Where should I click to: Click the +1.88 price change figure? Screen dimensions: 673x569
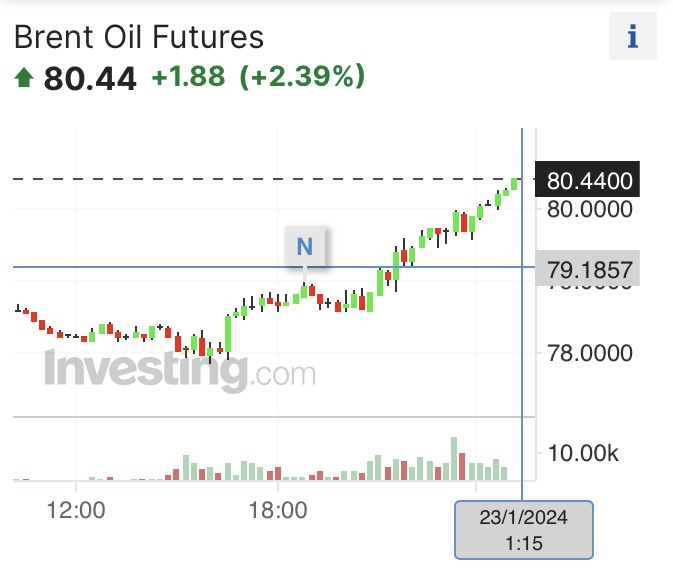pyautogui.click(x=188, y=76)
